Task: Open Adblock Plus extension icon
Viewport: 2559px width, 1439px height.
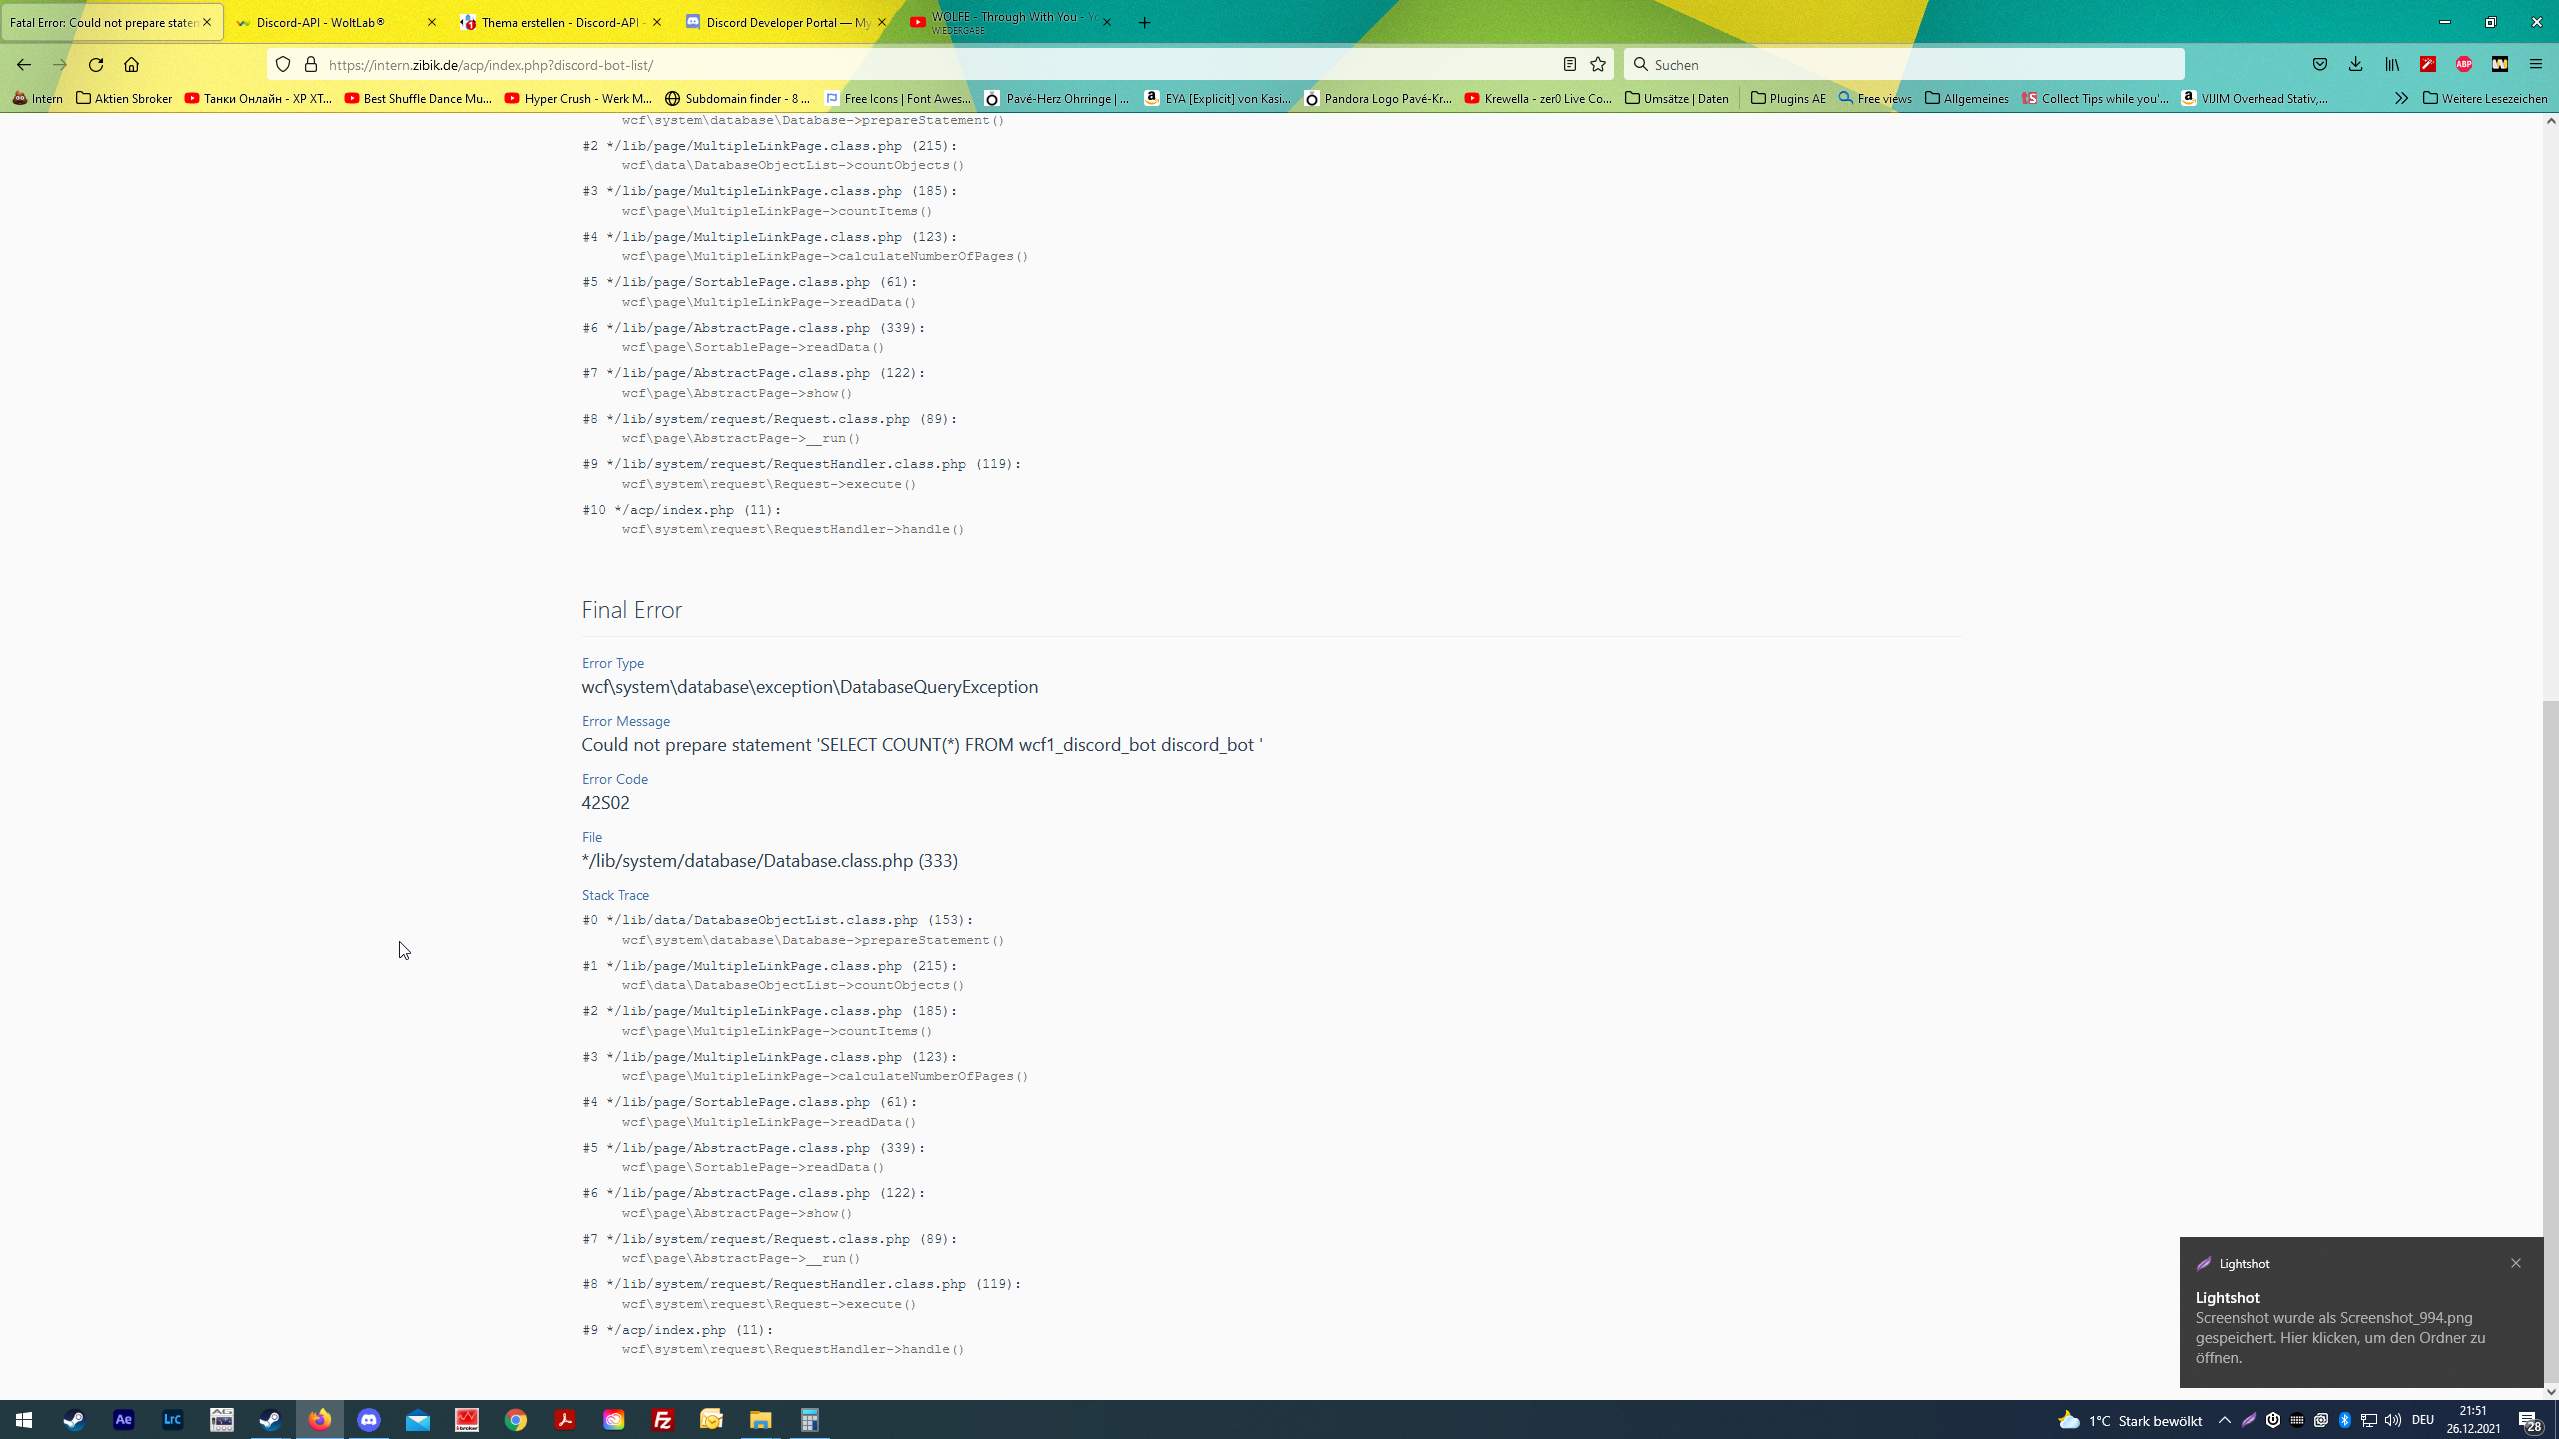Action: 2463,64
